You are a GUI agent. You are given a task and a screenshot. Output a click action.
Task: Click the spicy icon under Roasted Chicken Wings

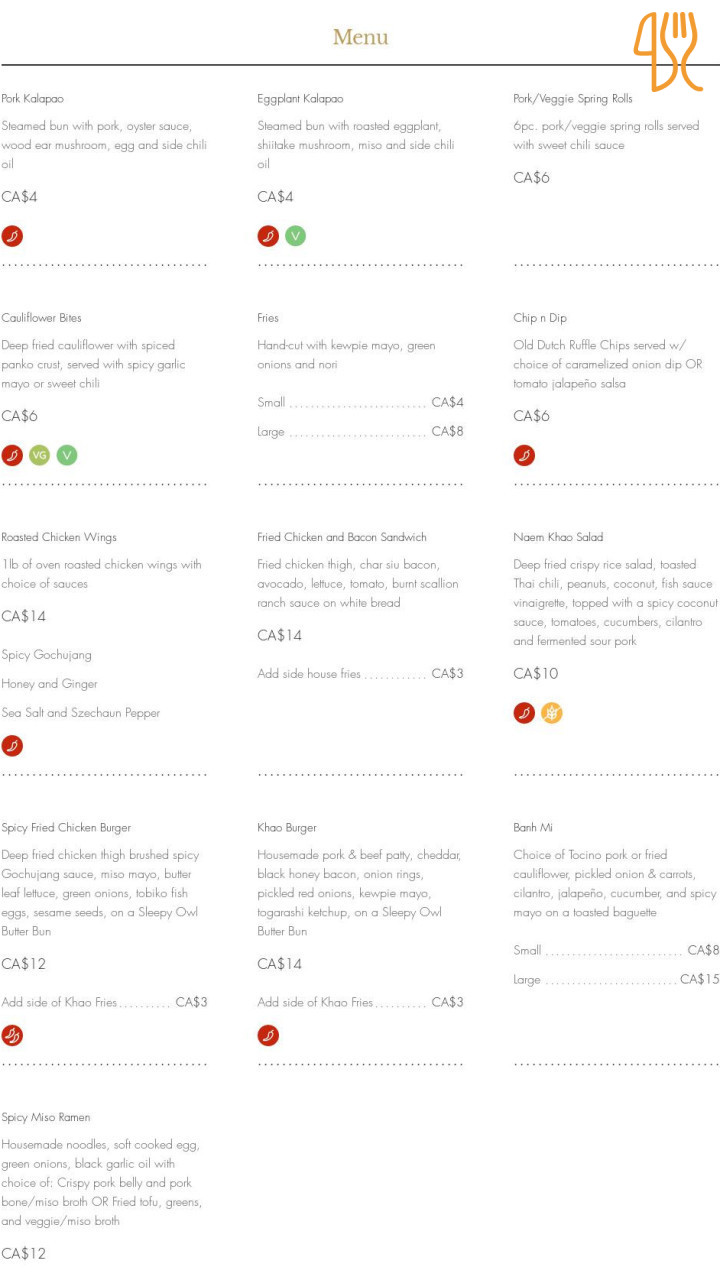(x=12, y=745)
